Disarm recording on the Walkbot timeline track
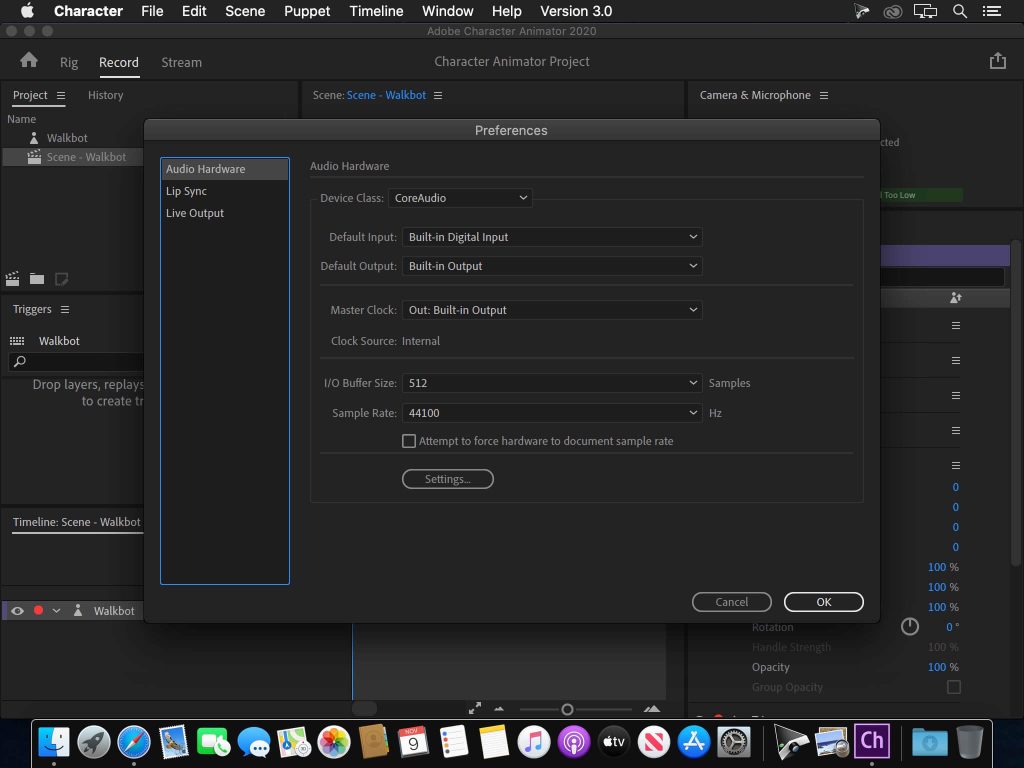The image size is (1024, 768). pos(38,610)
